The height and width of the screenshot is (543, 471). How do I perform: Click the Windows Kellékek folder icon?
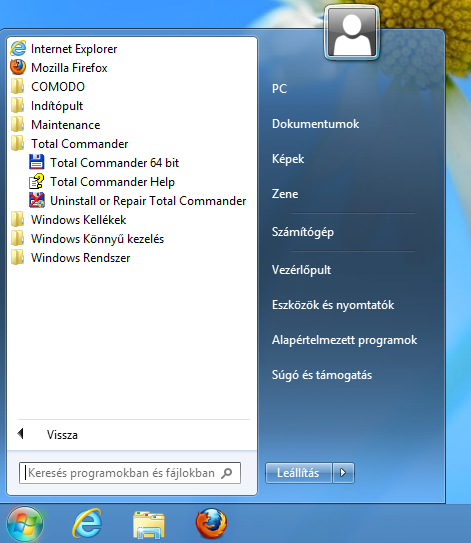17,219
